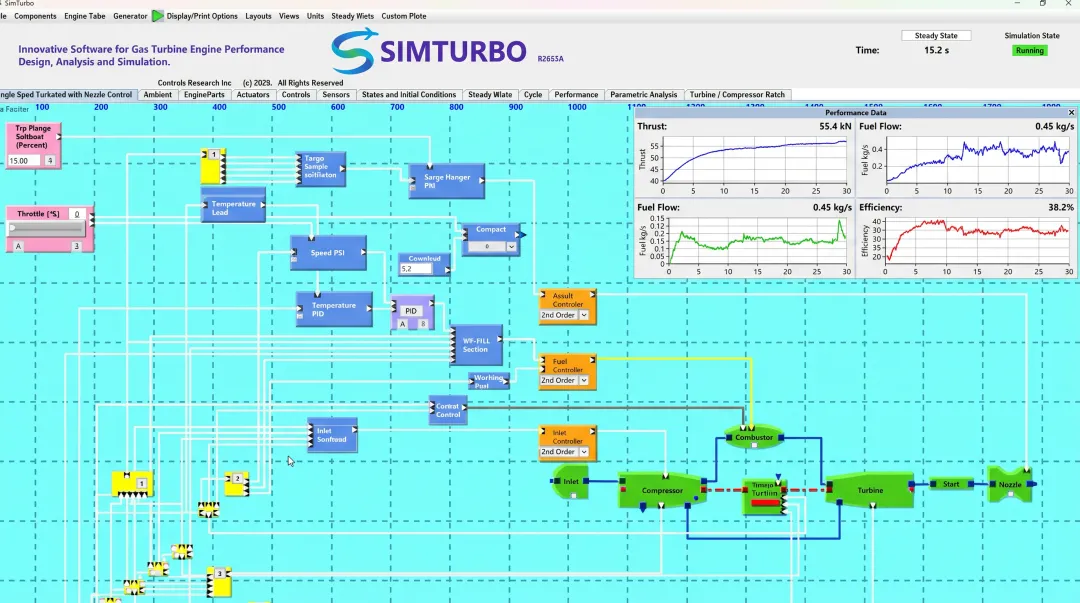
Task: Click the Trp Plange 15.00 value field
Action: (24, 161)
